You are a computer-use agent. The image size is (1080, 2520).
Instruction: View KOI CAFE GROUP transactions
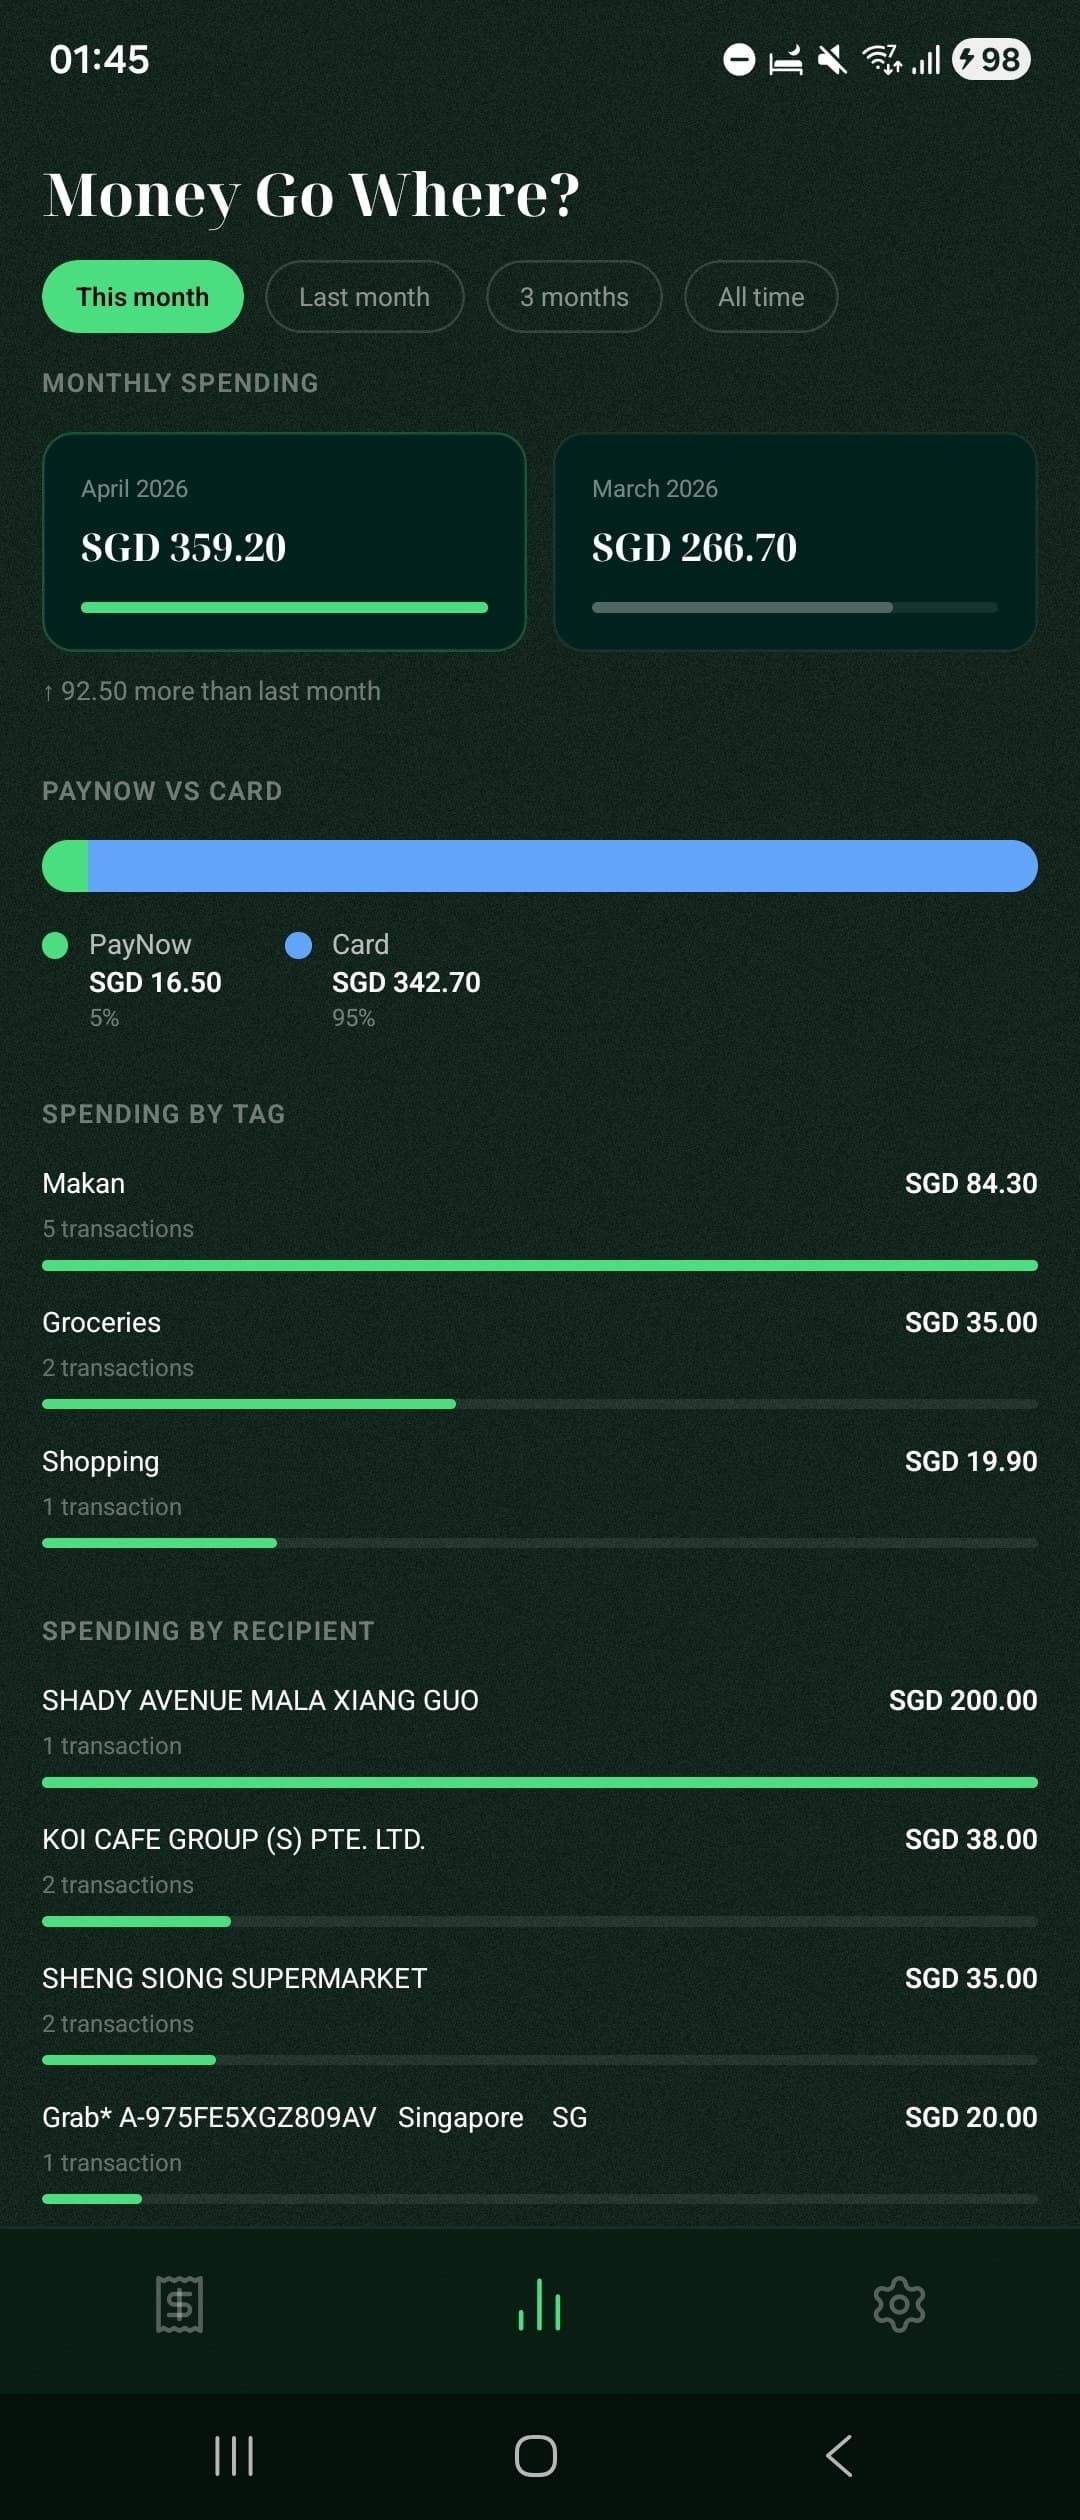coord(540,1860)
